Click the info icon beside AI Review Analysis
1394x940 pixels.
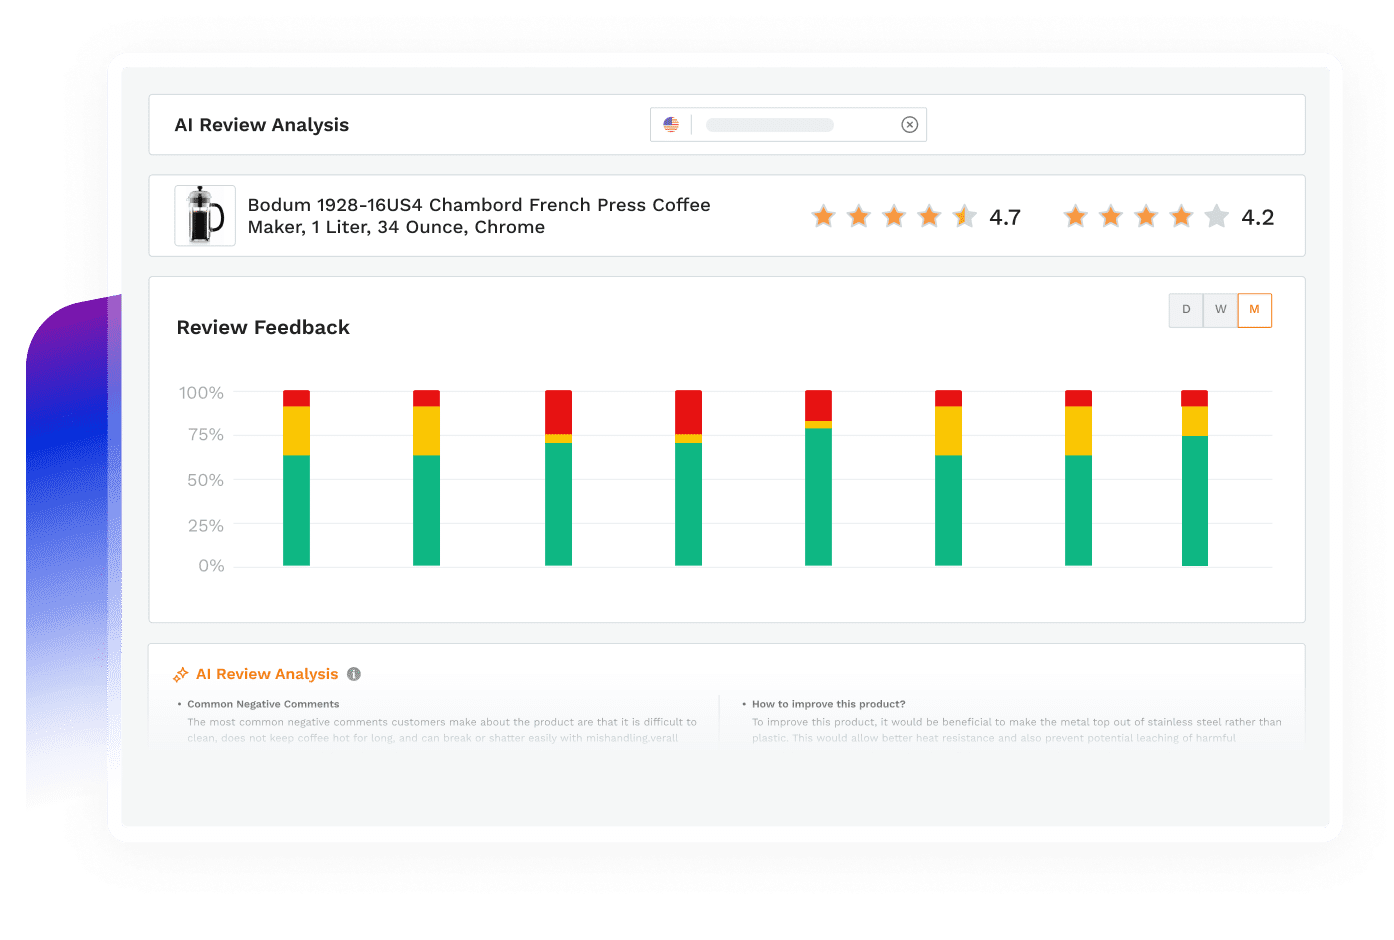354,674
